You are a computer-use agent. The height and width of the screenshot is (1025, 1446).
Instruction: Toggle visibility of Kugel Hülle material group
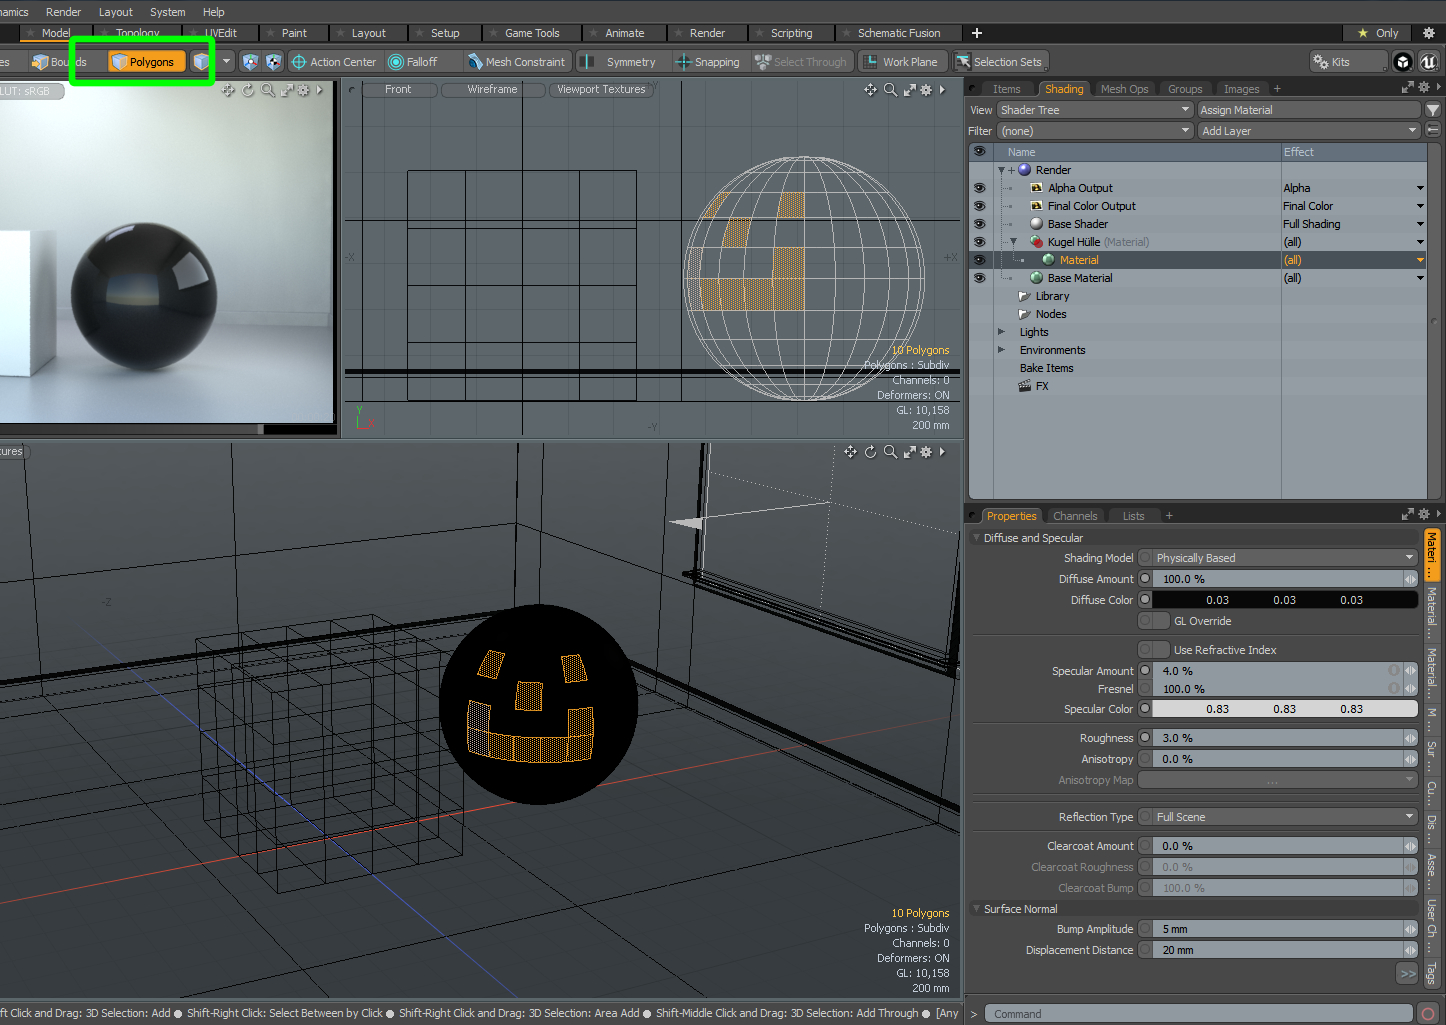pos(979,242)
